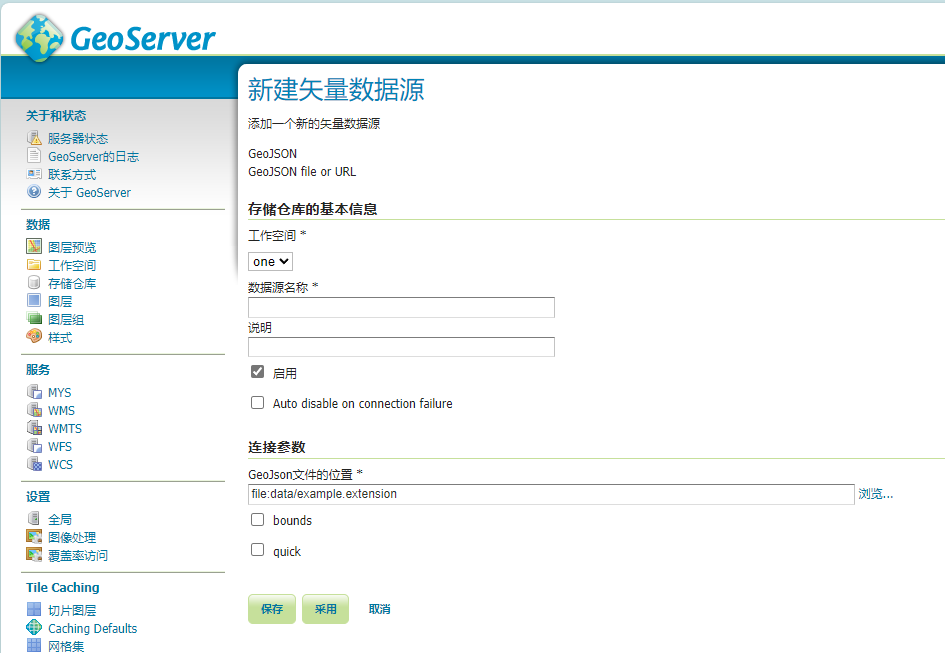Viewport: 945px width, 653px height.
Task: Focus the 说明 input field
Action: 401,347
